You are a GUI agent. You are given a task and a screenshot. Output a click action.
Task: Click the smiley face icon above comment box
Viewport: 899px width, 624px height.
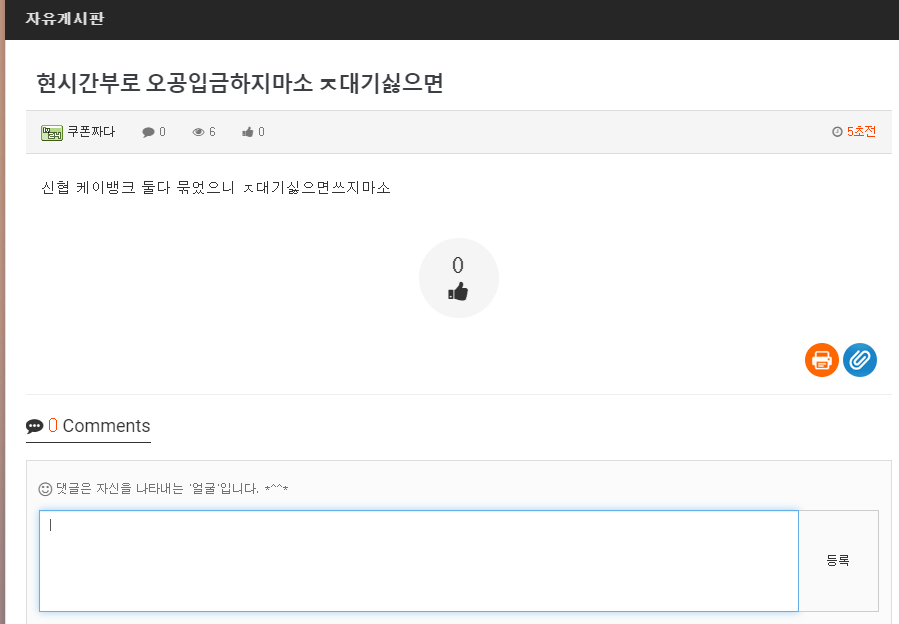pos(45,489)
